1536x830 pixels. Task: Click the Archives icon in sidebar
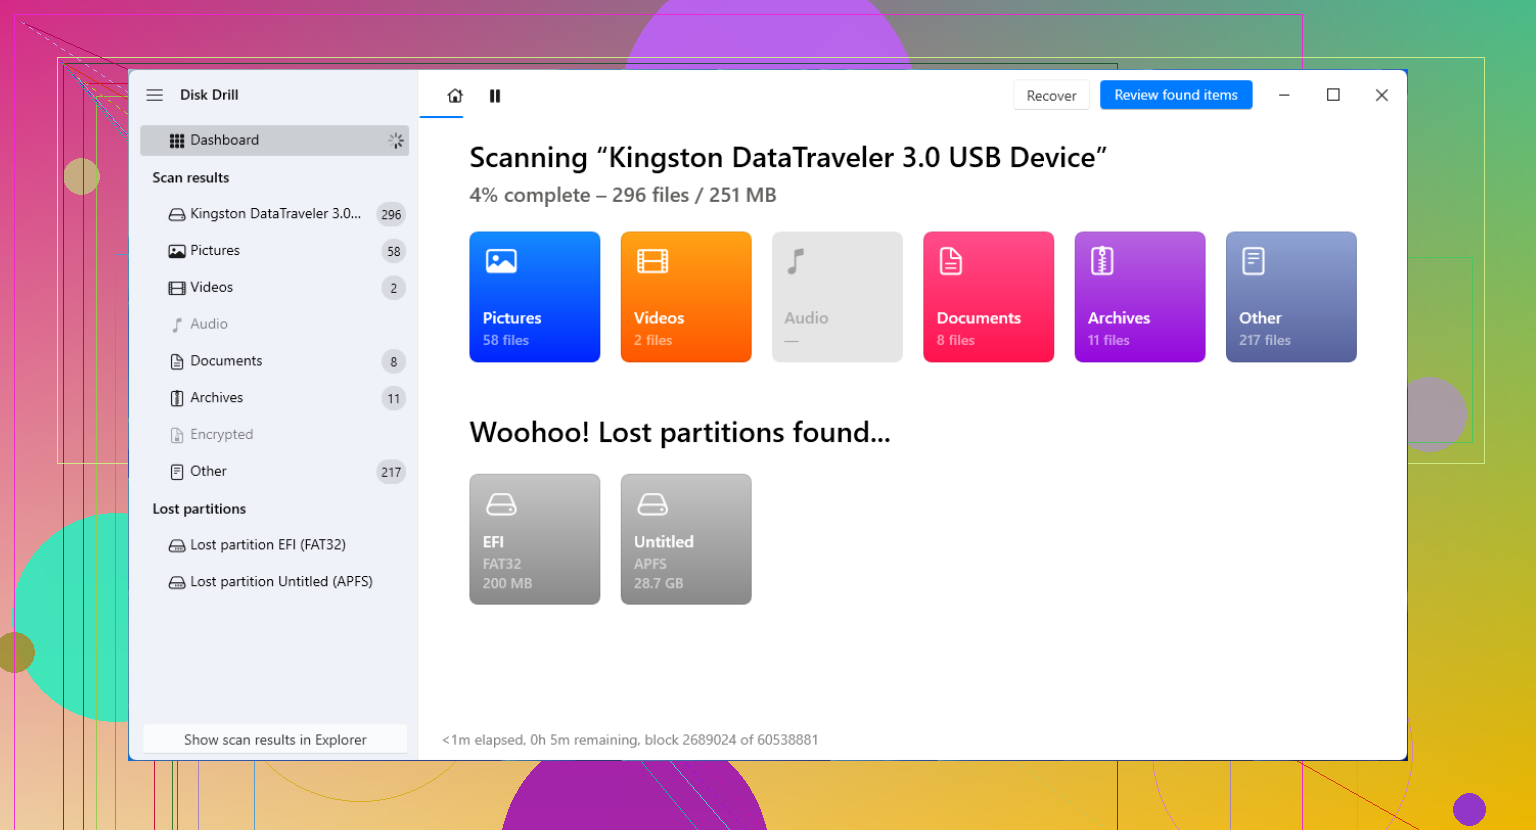tap(177, 398)
